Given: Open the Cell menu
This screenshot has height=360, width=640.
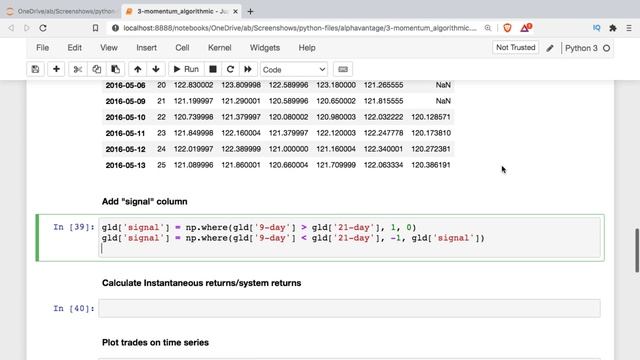Looking at the screenshot, I should 182,48.
